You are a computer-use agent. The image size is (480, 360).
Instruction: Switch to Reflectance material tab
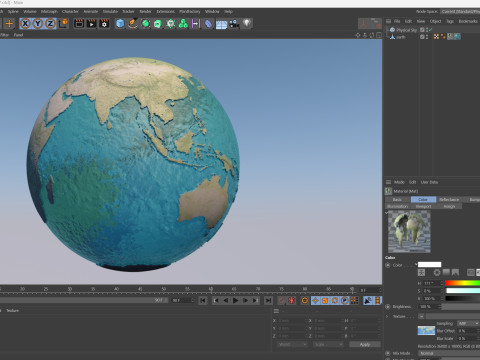pos(449,199)
